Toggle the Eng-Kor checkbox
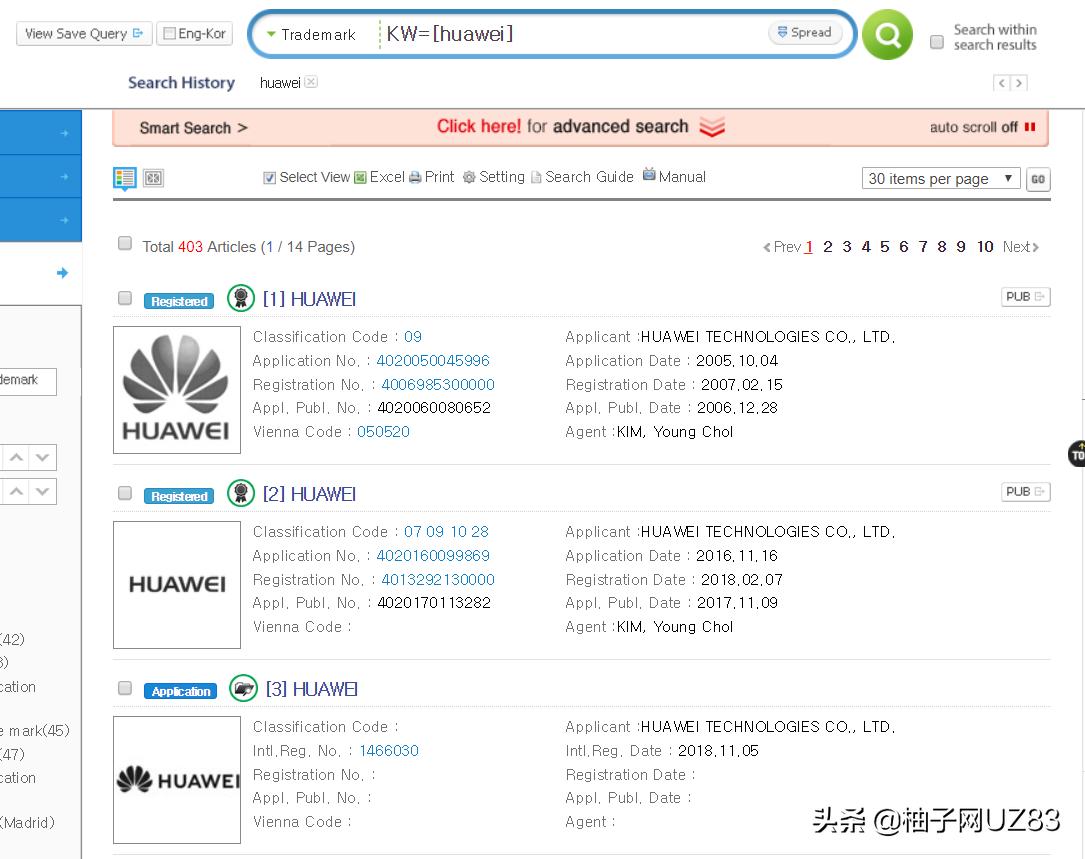 [169, 33]
